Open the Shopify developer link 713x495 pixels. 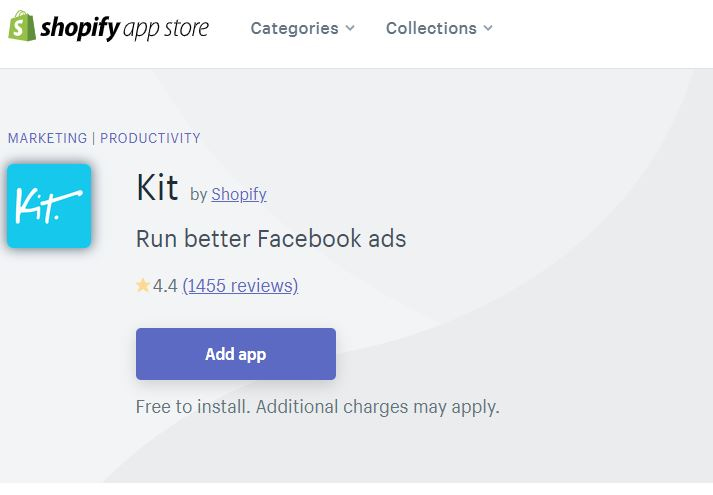pos(239,195)
